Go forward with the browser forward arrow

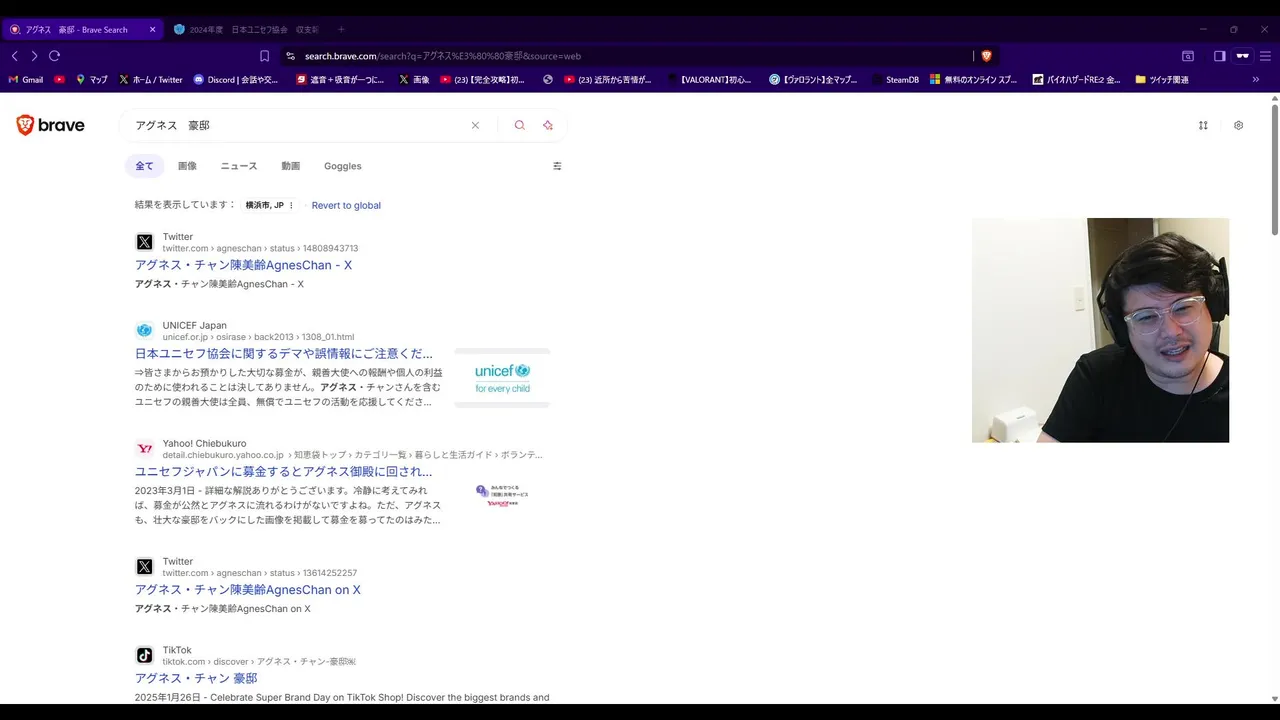pyautogui.click(x=34, y=56)
